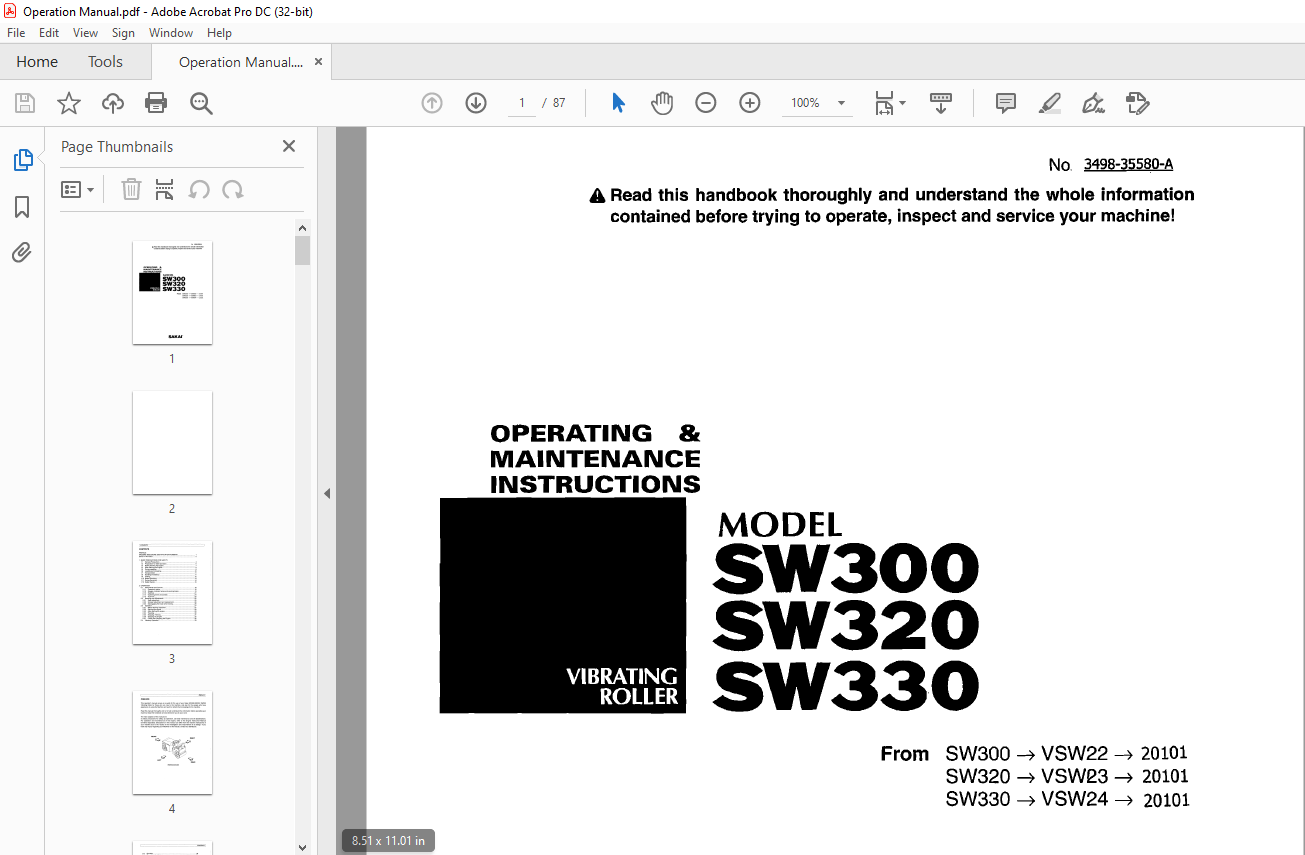The image size is (1305, 855).
Task: Delete selected page with trash icon
Action: click(131, 189)
